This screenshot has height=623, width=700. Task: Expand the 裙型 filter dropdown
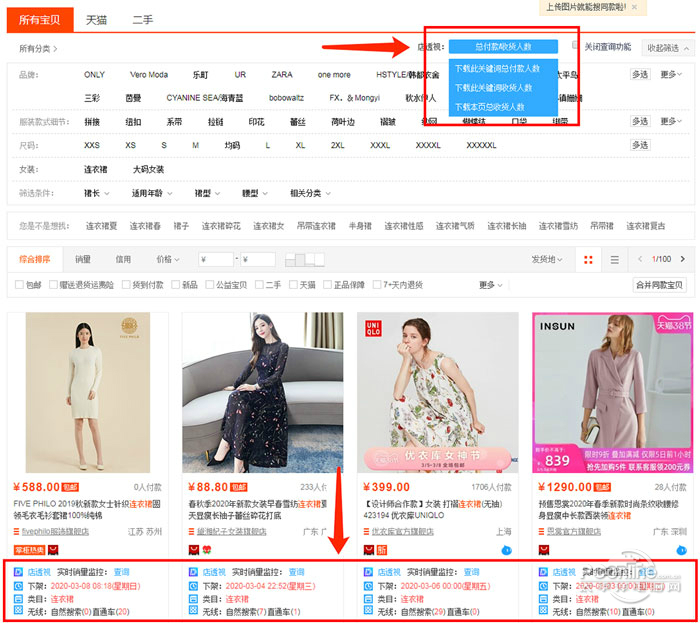[207, 193]
